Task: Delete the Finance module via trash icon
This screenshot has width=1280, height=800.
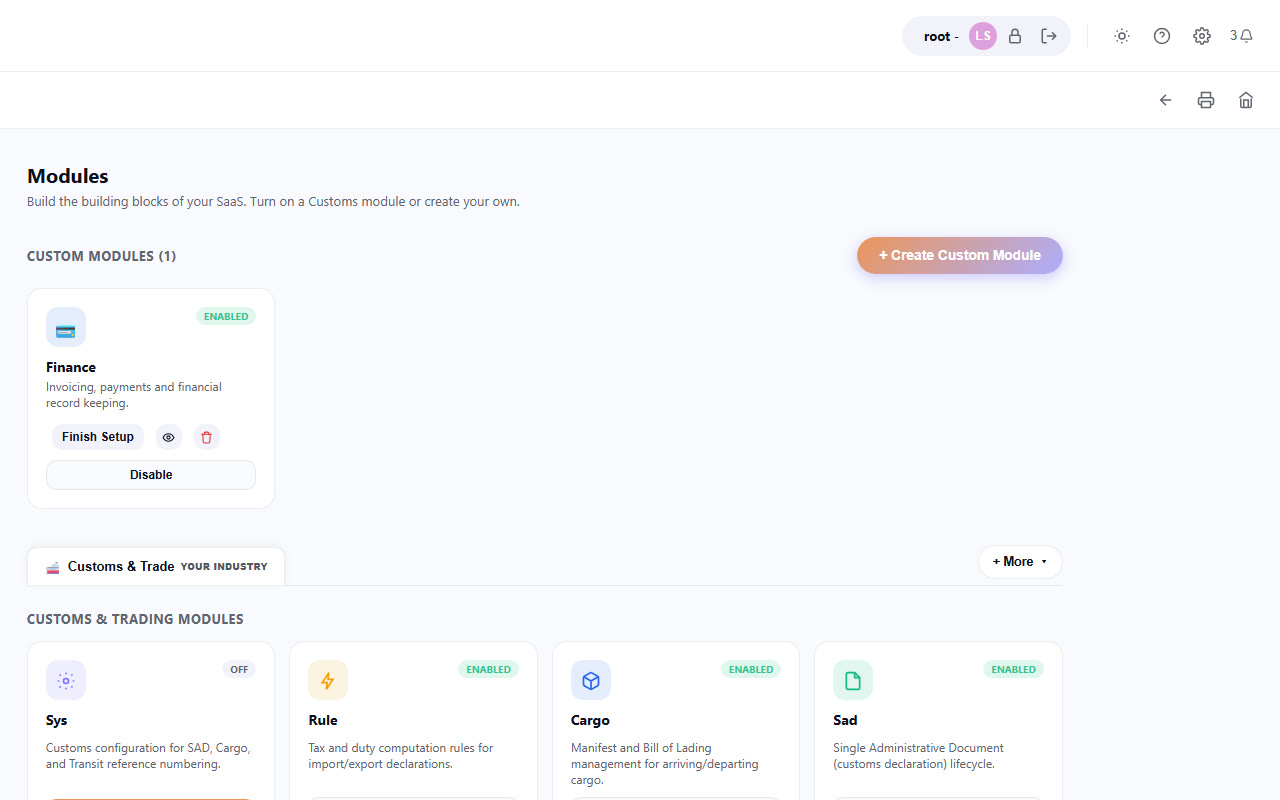Action: coord(207,437)
